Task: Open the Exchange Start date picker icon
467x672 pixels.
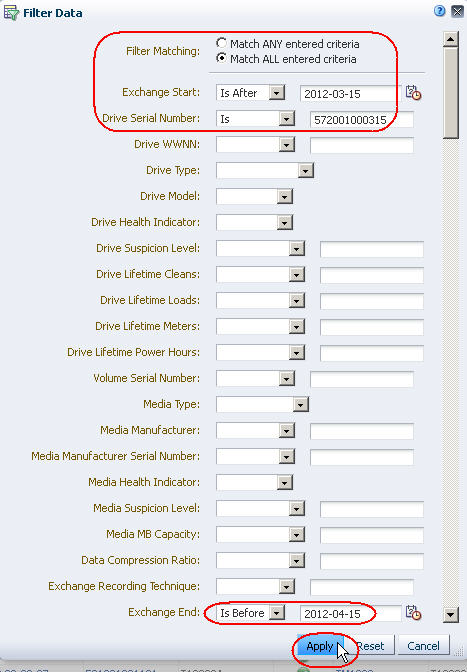Action: click(x=413, y=93)
